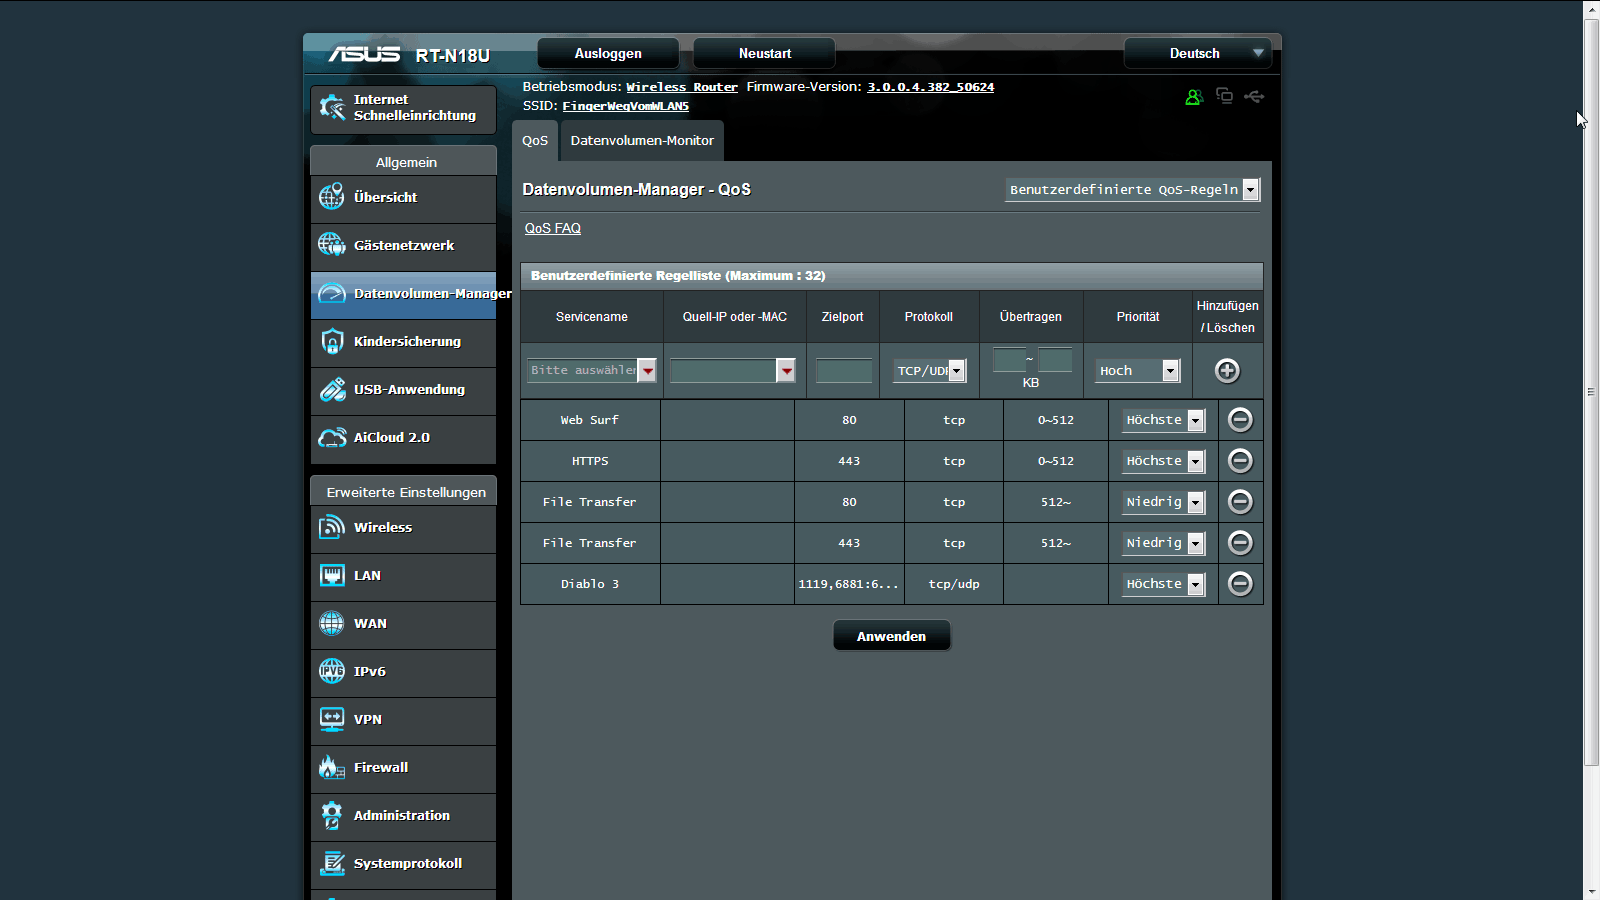This screenshot has width=1600, height=900.
Task: Open firmware version 3.0.0.4.382_50624 link
Action: pyautogui.click(x=930, y=87)
